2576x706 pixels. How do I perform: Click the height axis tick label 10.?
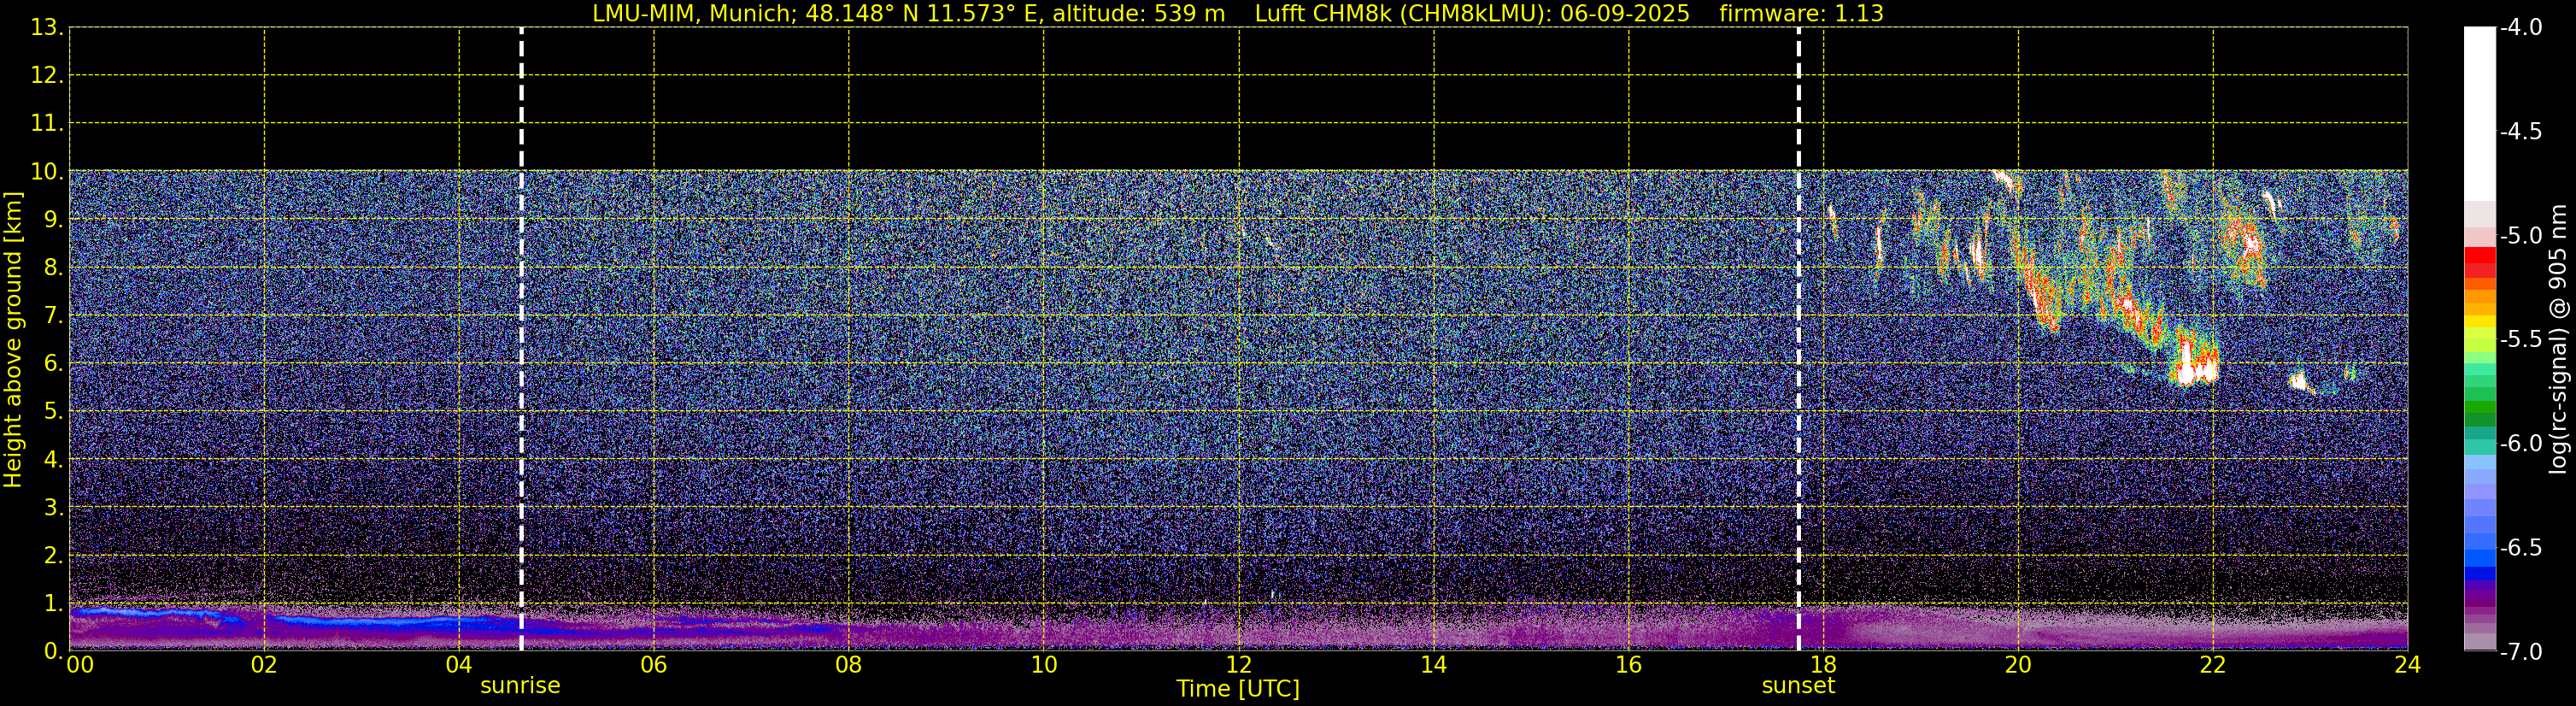tap(47, 172)
